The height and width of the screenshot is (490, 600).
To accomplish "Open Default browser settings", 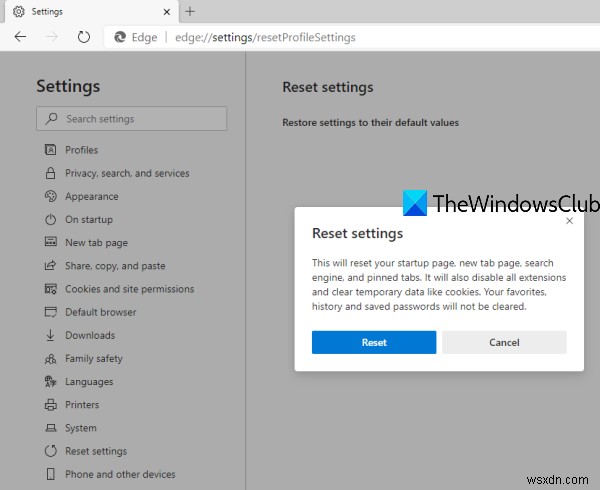I will click(100, 312).
